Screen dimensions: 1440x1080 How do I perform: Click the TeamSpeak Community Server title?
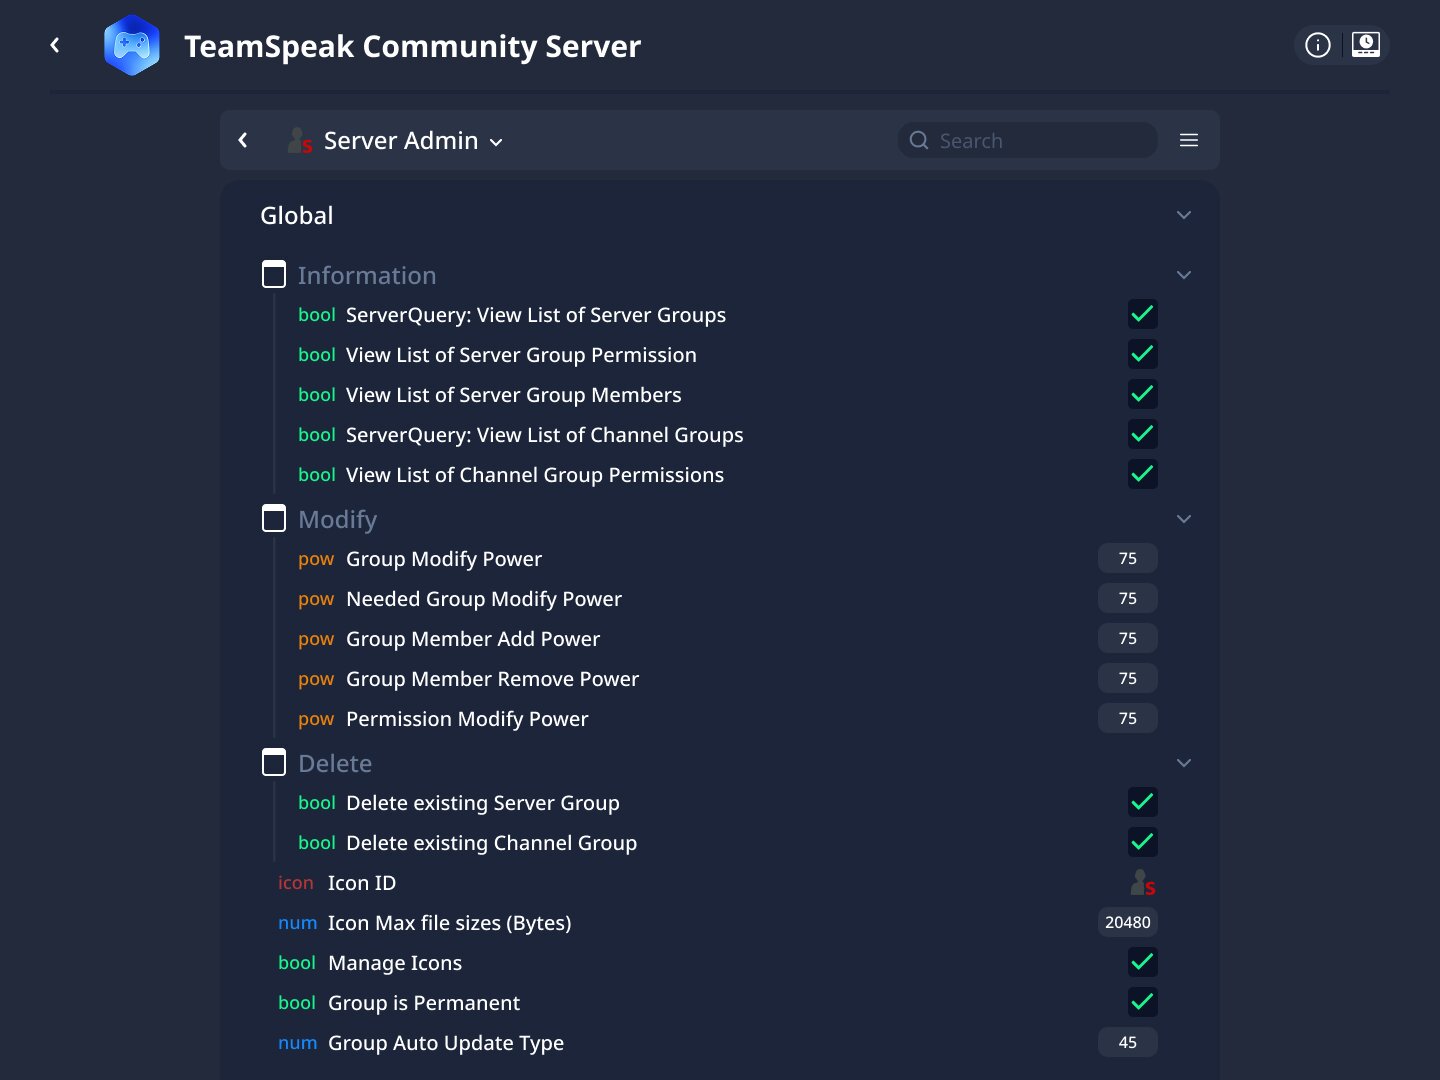click(x=413, y=46)
